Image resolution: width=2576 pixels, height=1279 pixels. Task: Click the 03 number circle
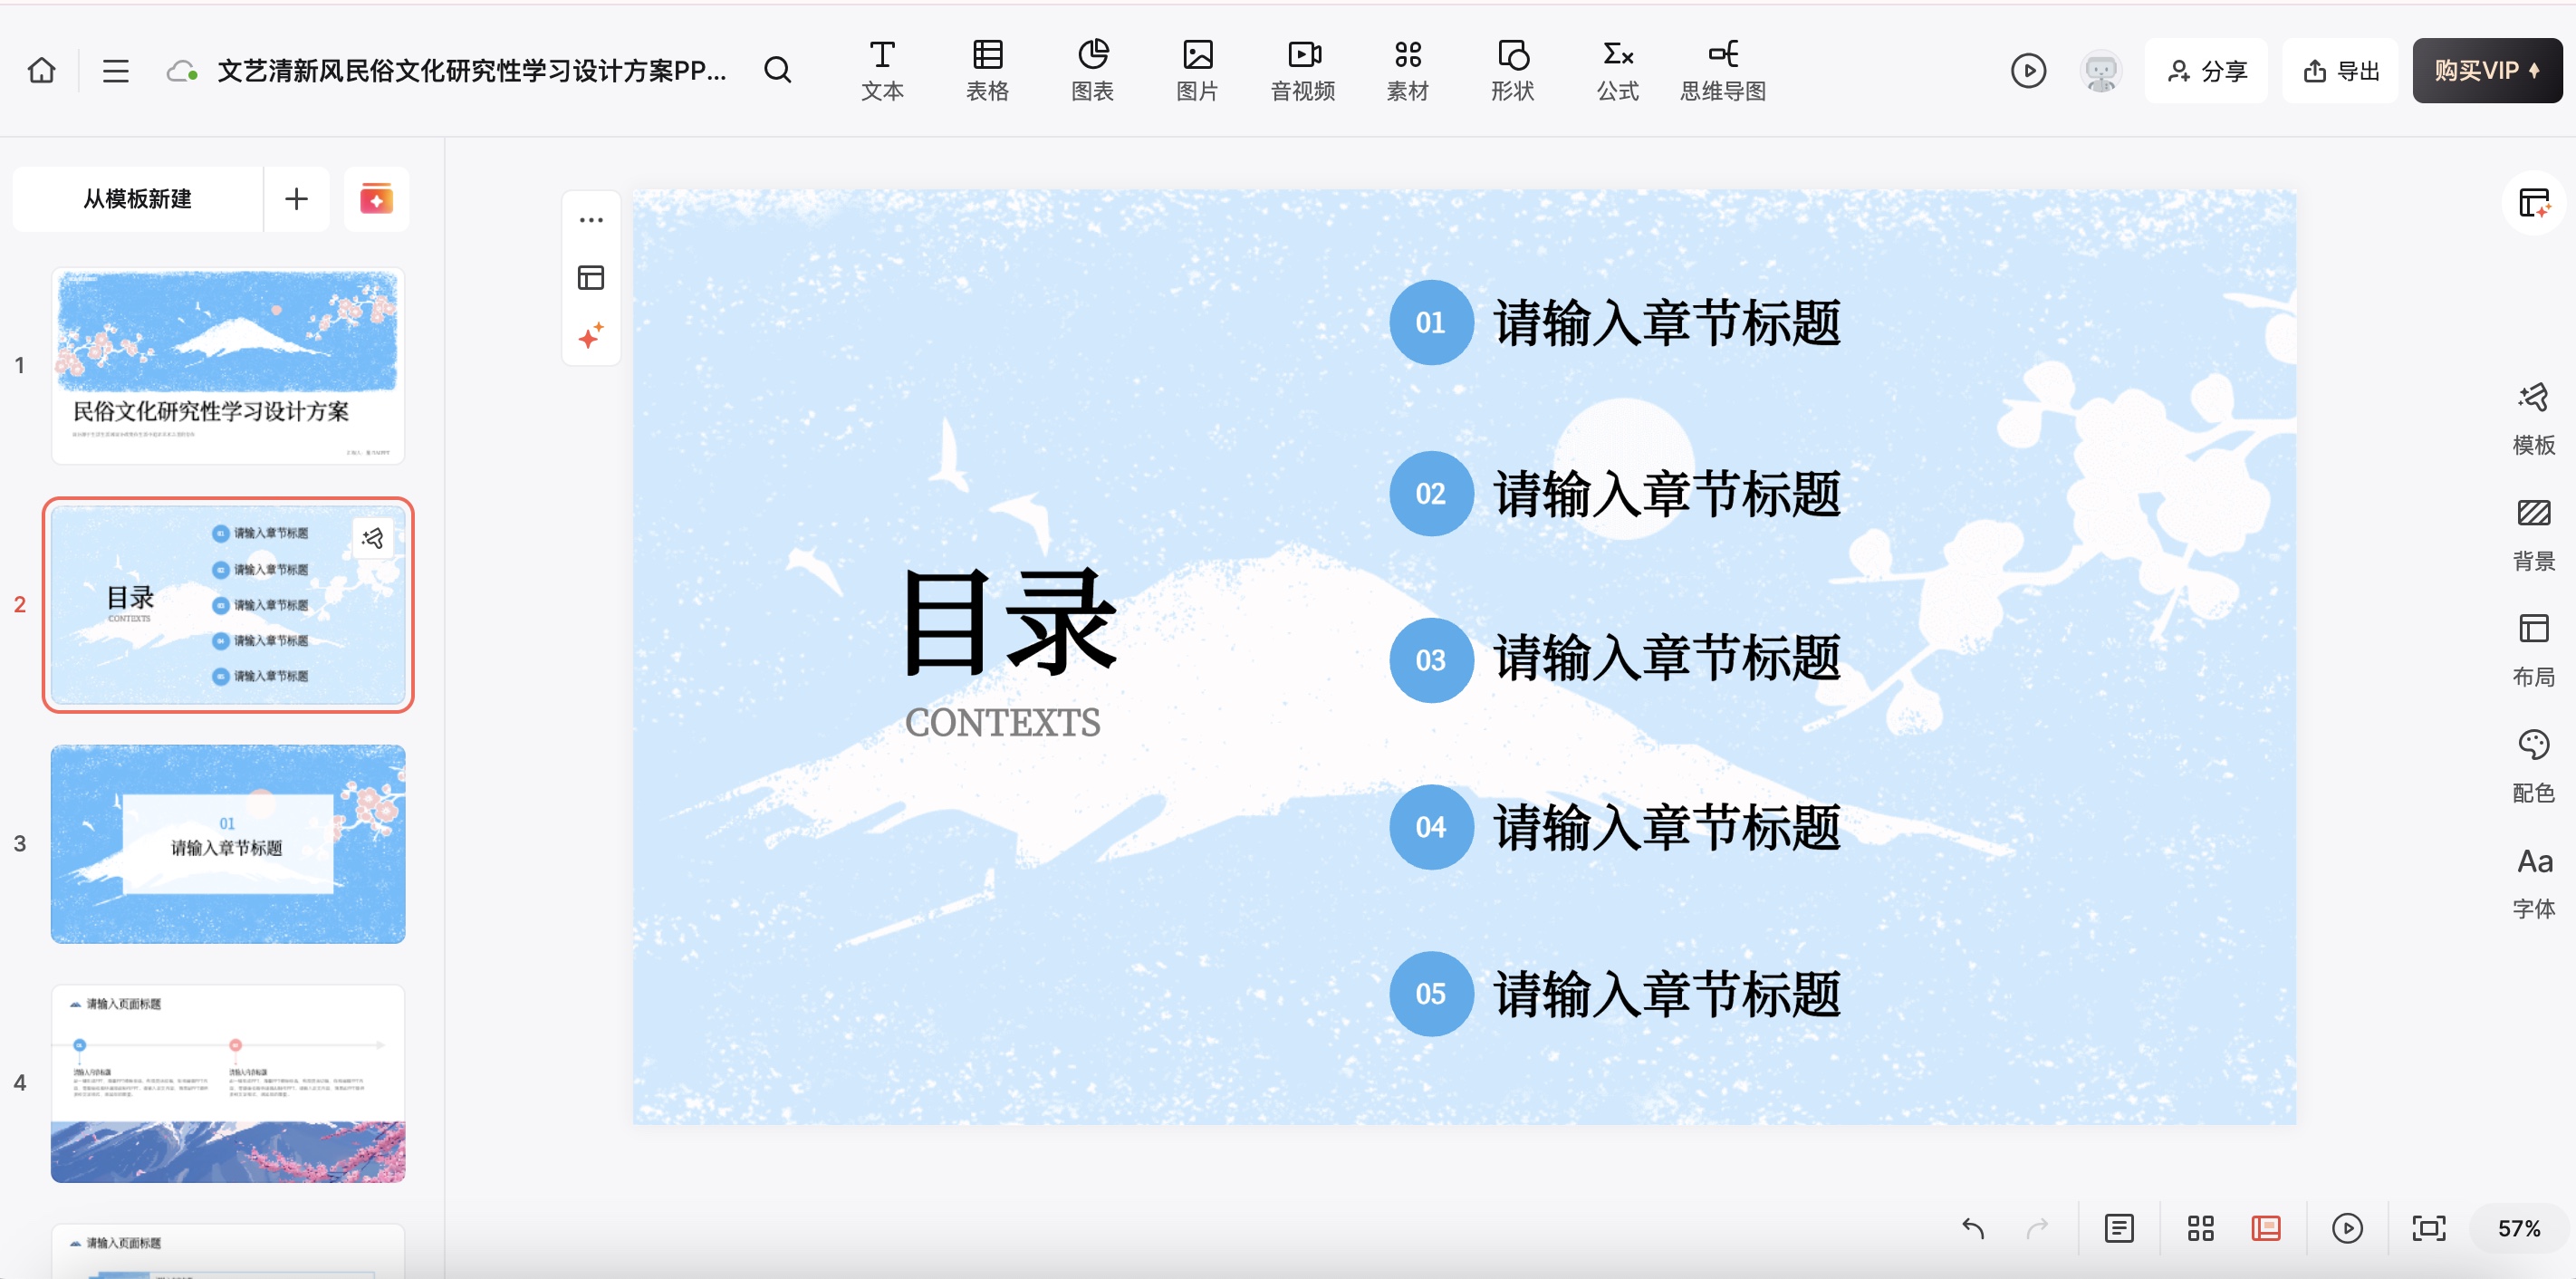point(1431,660)
